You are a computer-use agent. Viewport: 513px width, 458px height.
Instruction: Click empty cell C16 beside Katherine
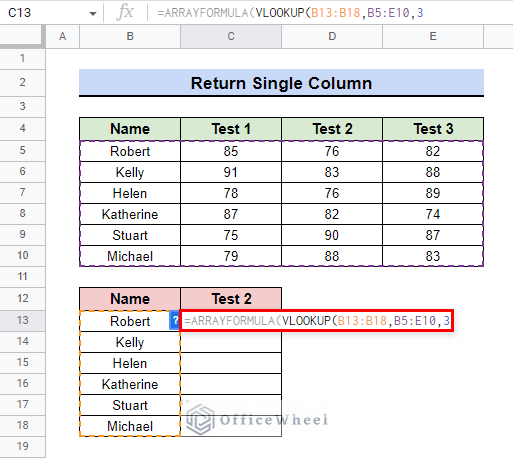pos(231,384)
